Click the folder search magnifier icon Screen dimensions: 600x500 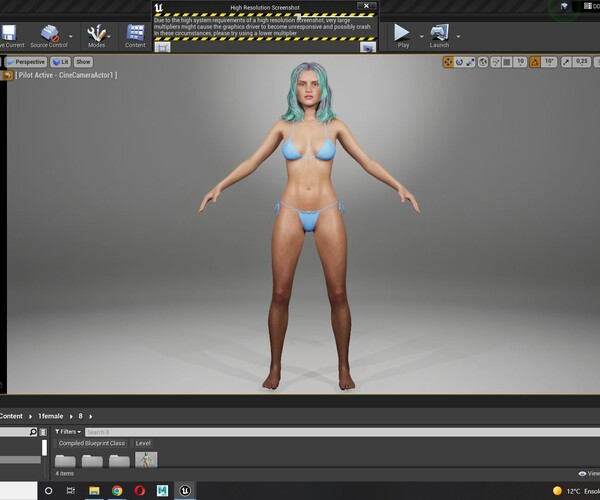[33, 432]
